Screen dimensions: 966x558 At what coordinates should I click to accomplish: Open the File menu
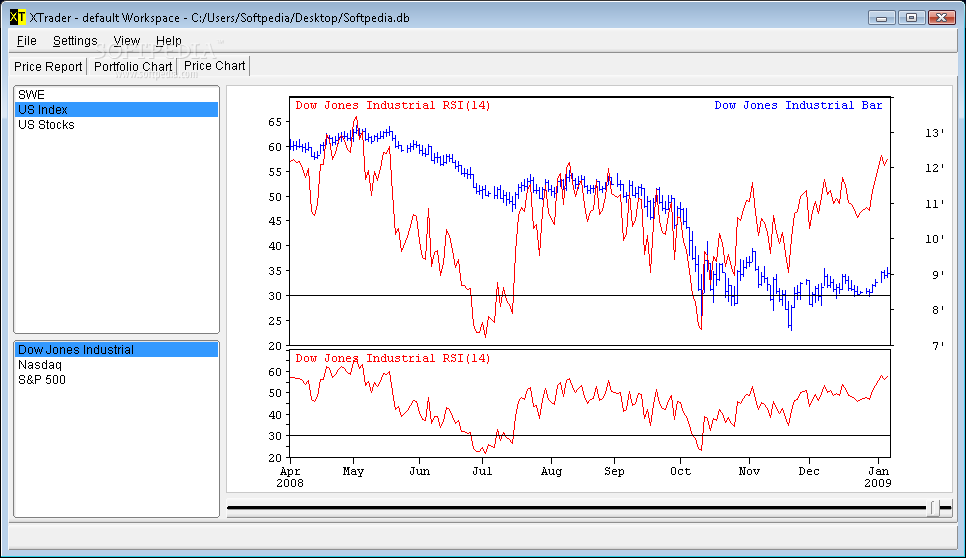pyautogui.click(x=26, y=41)
